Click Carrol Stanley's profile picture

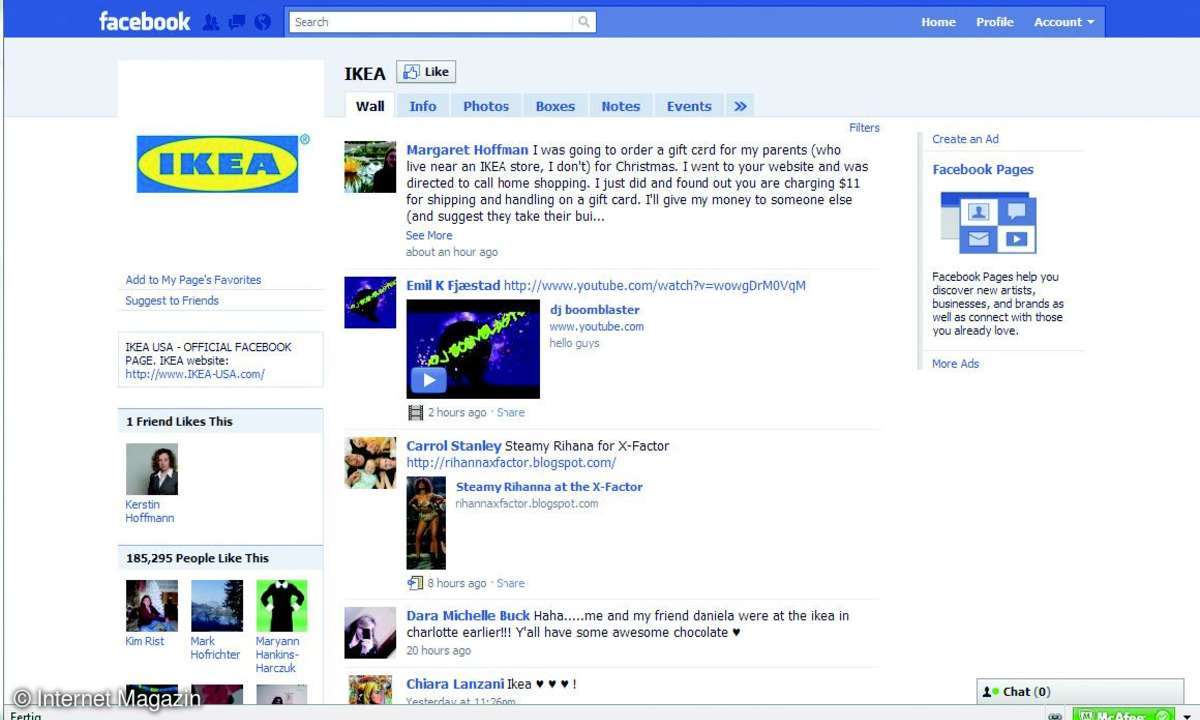tap(370, 463)
